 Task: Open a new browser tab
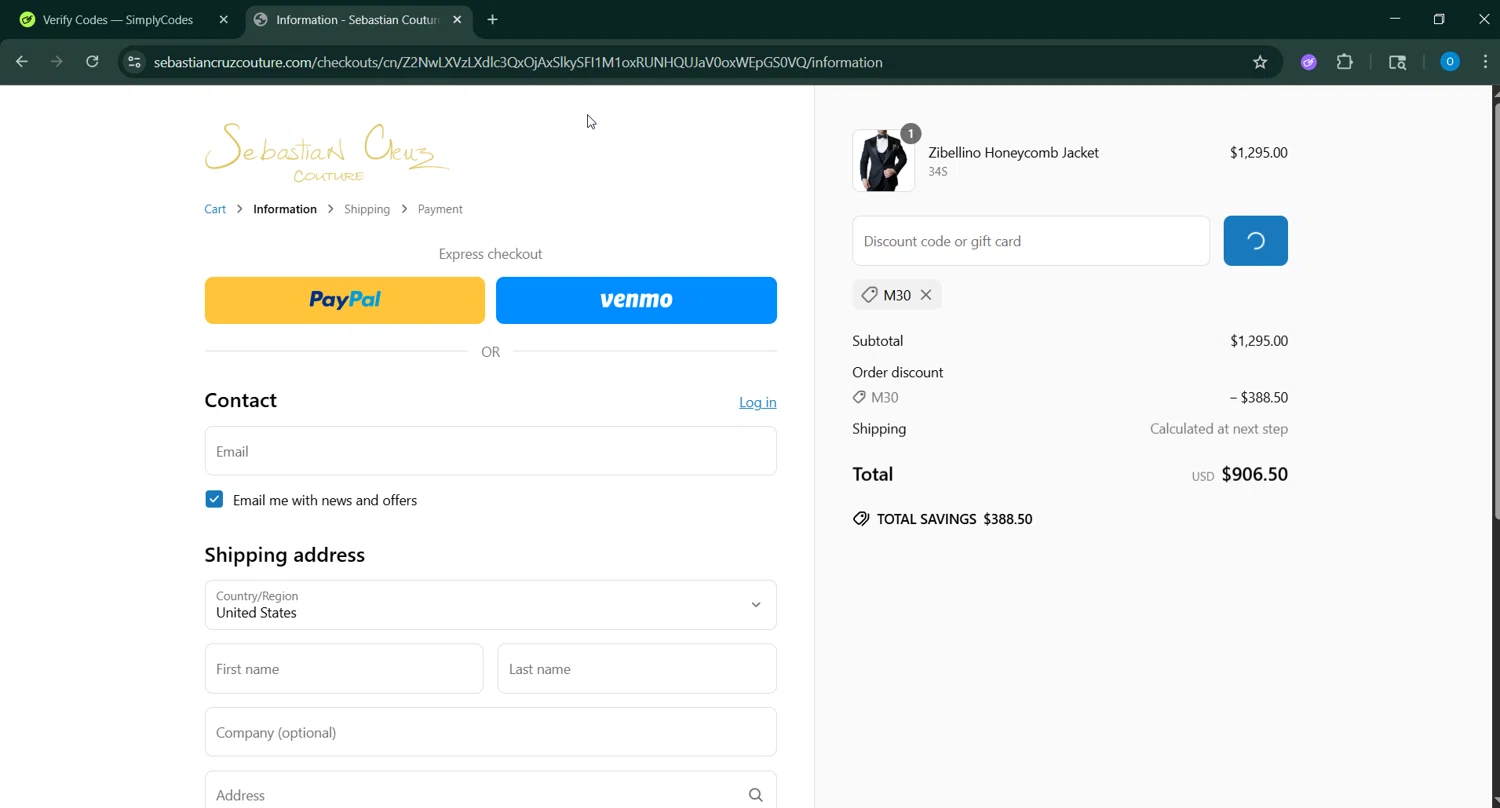pyautogui.click(x=492, y=19)
